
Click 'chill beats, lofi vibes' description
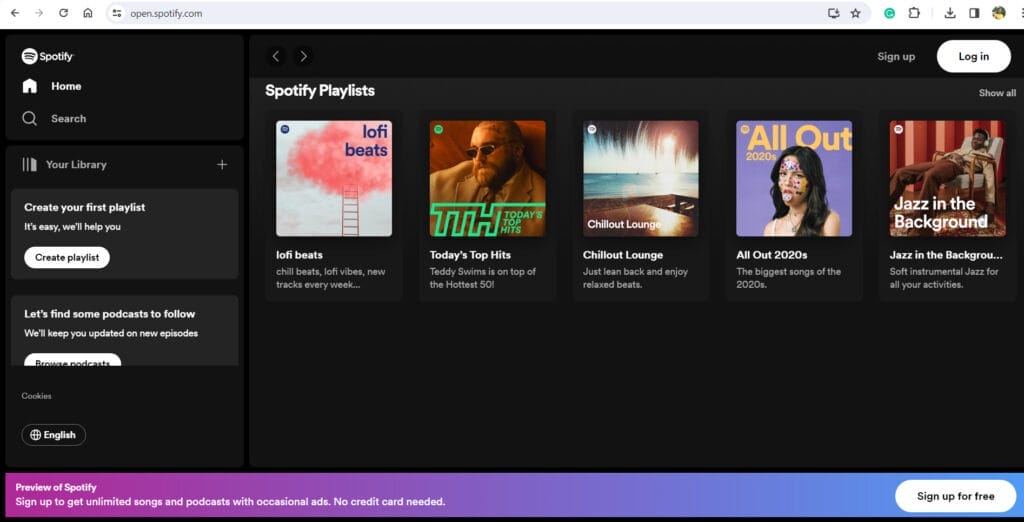[330, 278]
